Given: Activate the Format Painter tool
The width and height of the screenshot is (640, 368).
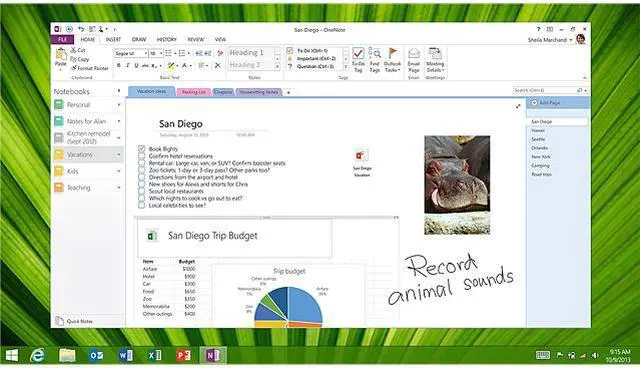Looking at the screenshot, I should (89, 68).
